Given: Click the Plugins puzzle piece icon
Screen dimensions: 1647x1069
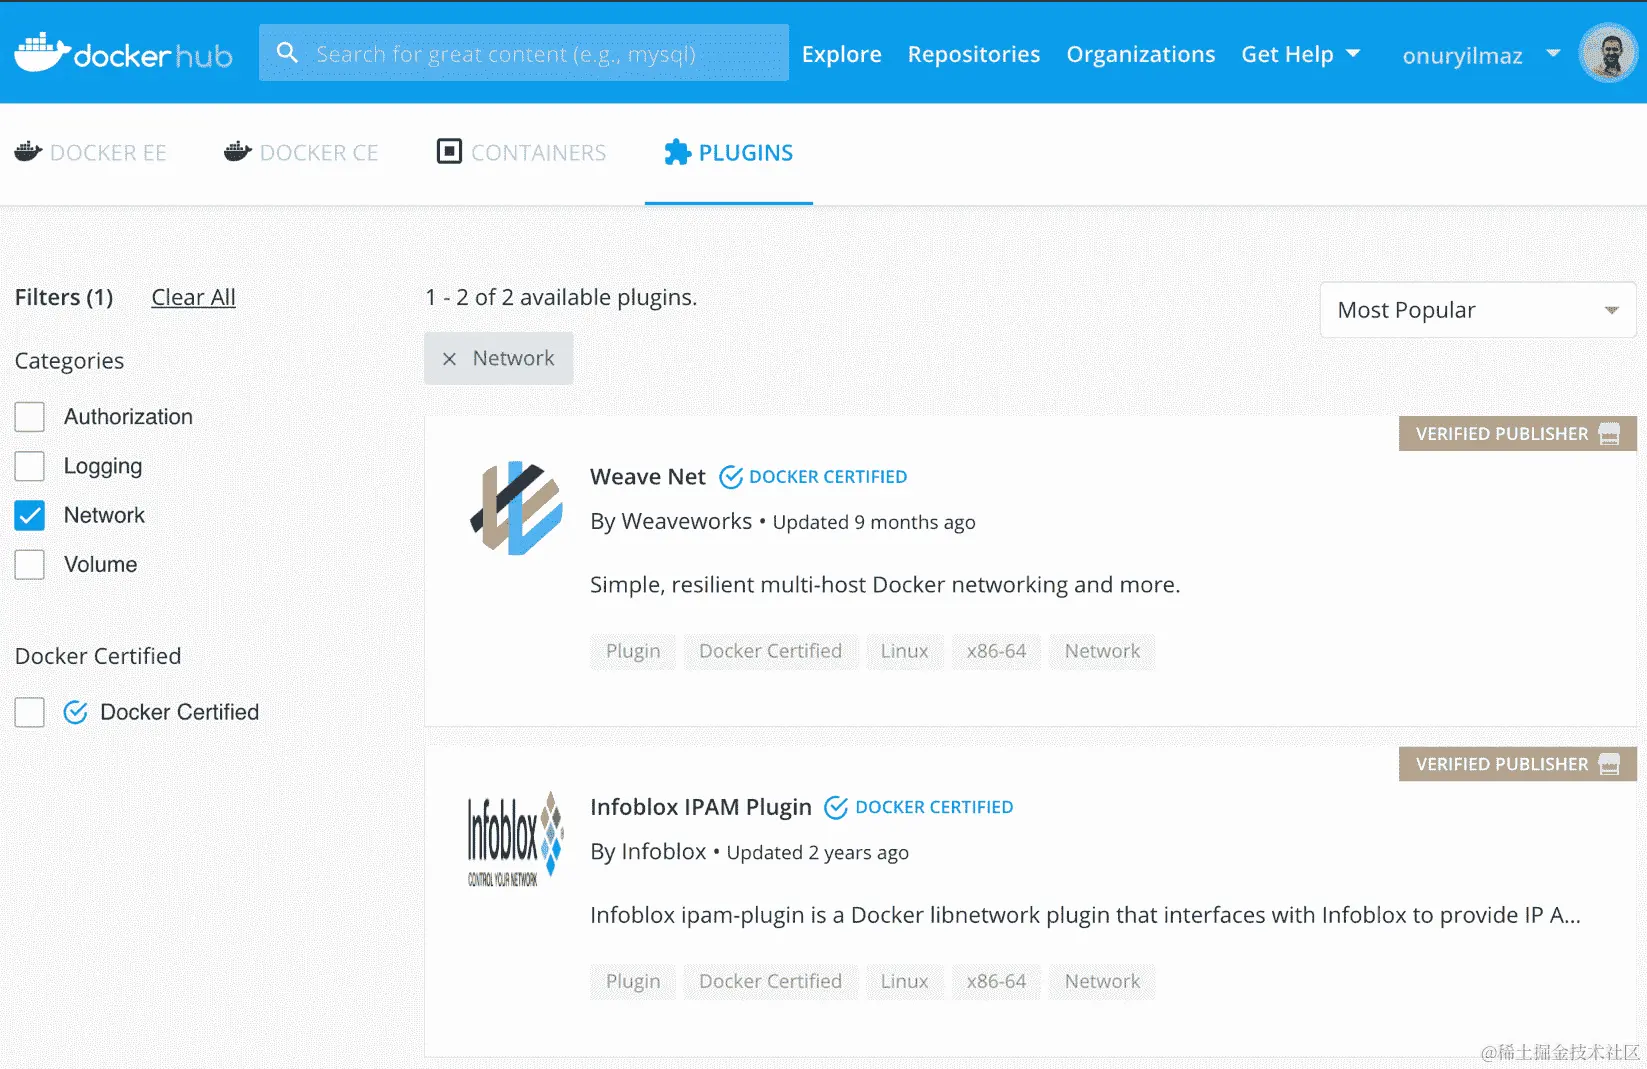Looking at the screenshot, I should point(677,152).
